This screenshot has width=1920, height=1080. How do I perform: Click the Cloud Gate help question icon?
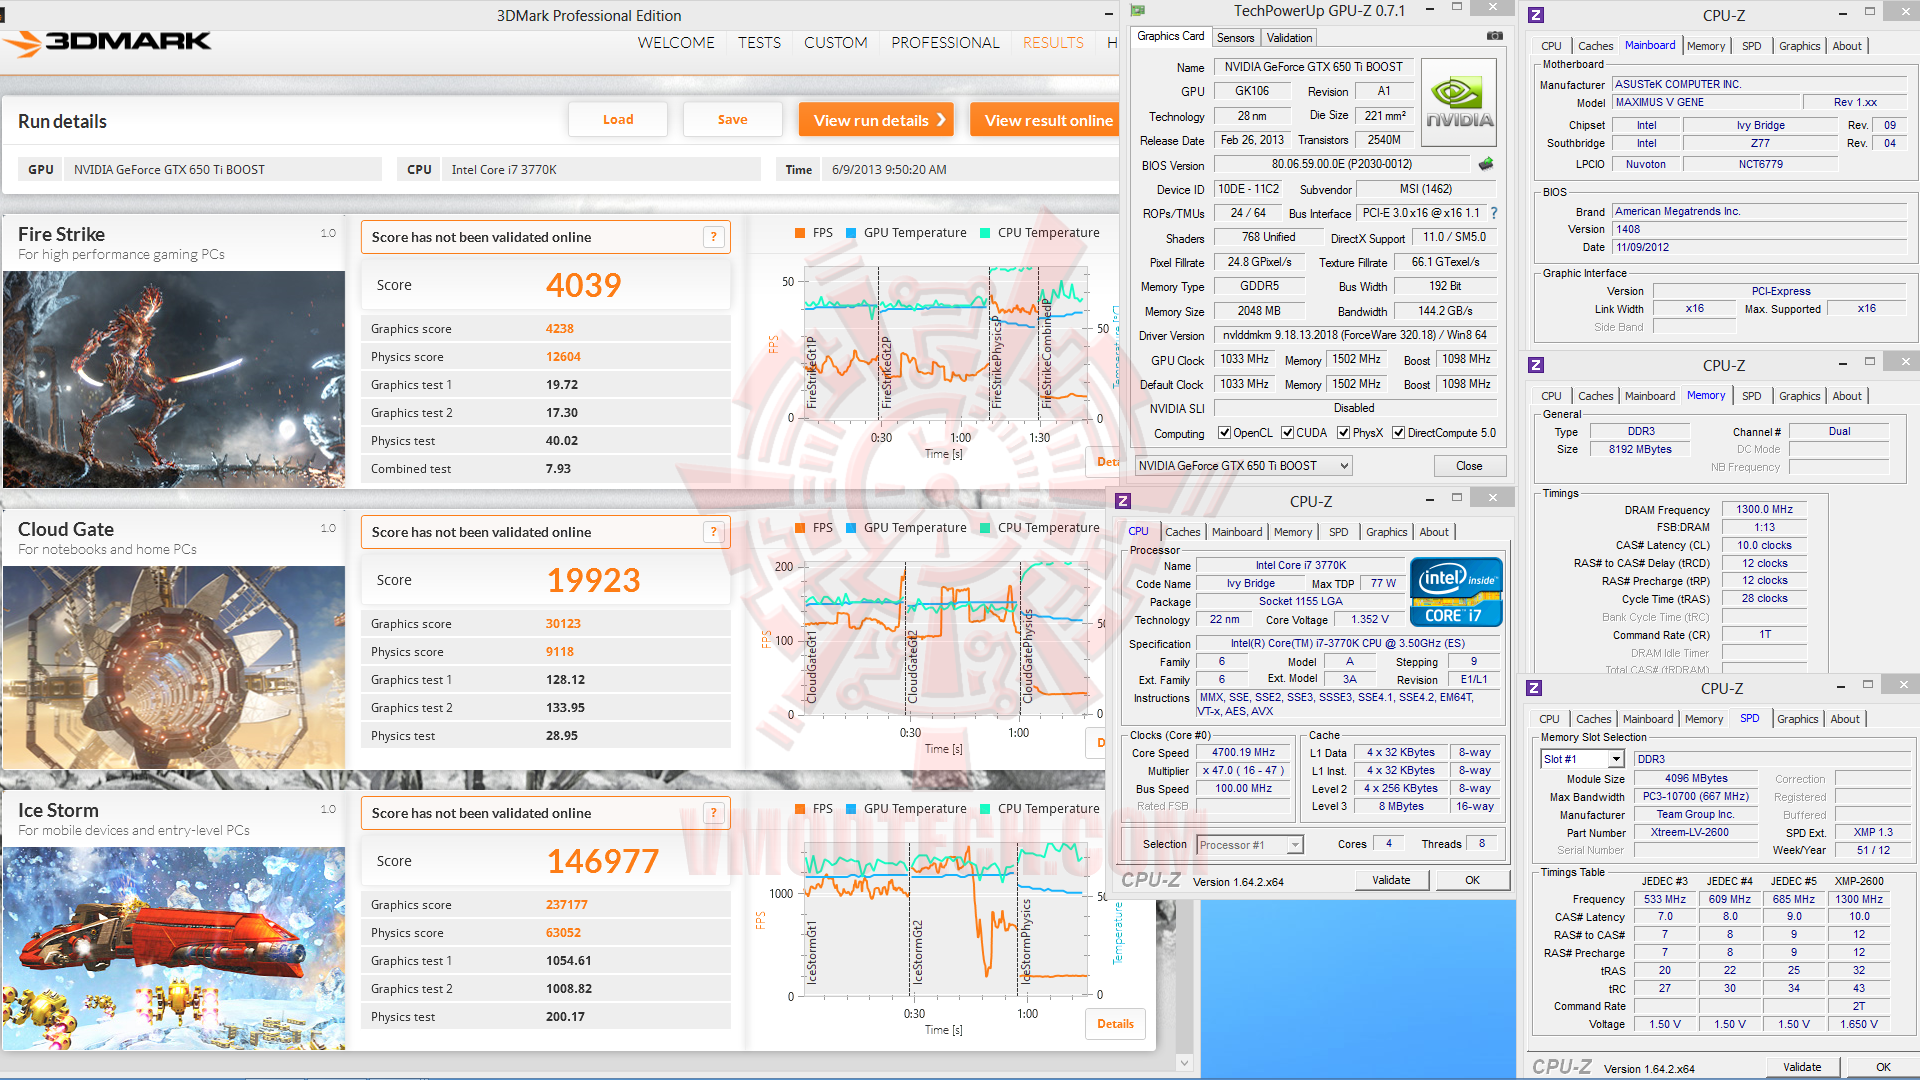713,532
